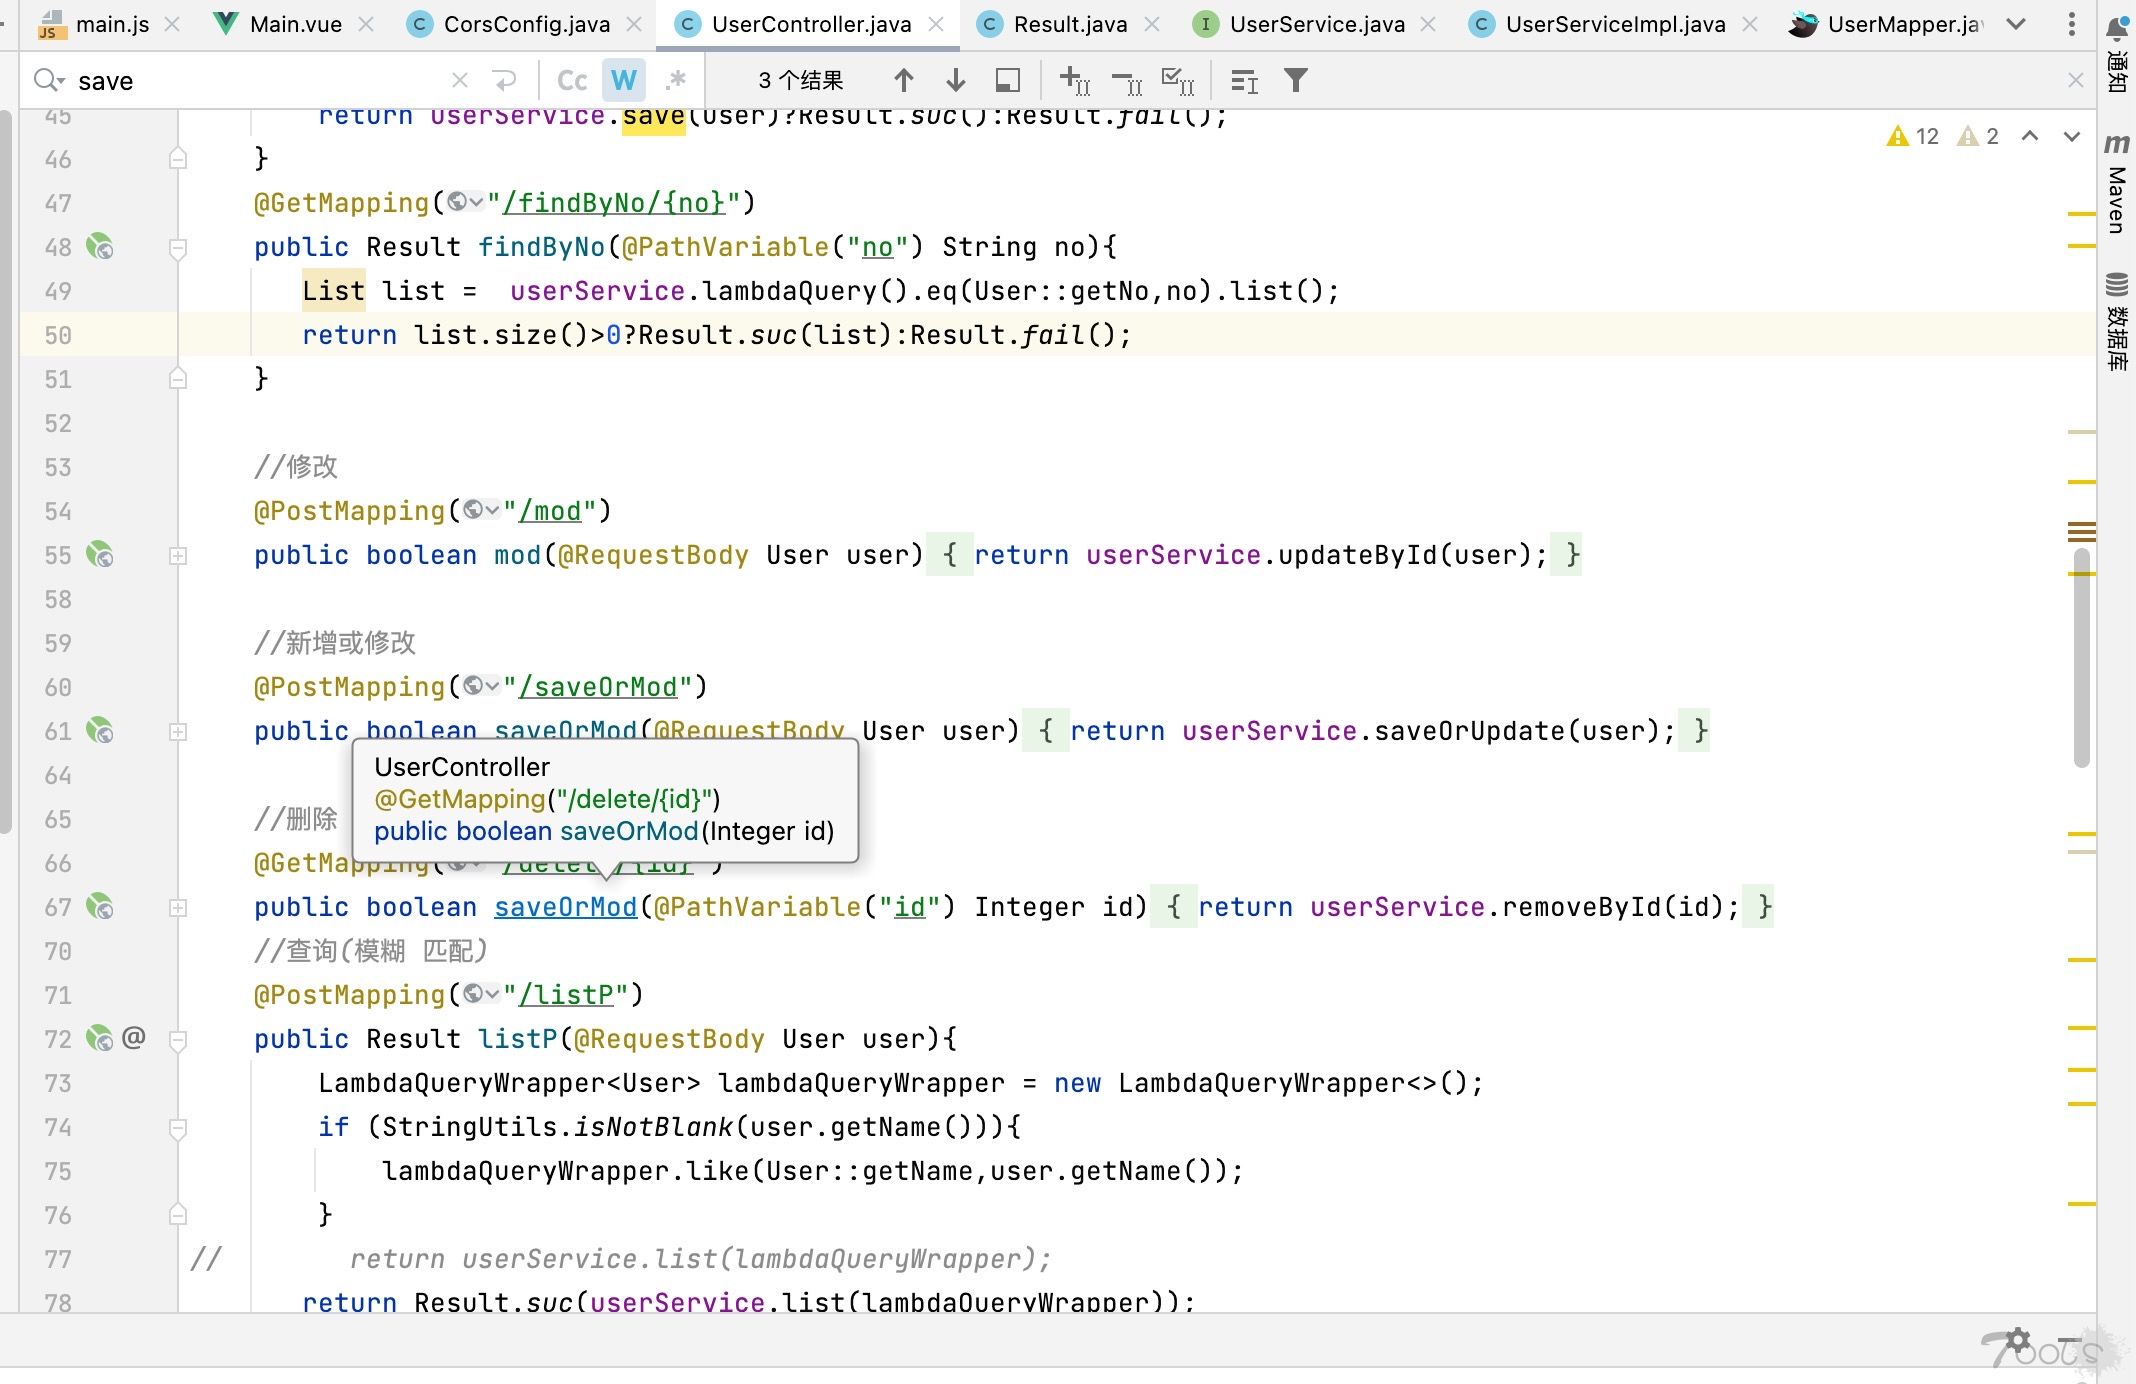Open editor tab options menu
The image size is (2136, 1384).
point(2071,24)
